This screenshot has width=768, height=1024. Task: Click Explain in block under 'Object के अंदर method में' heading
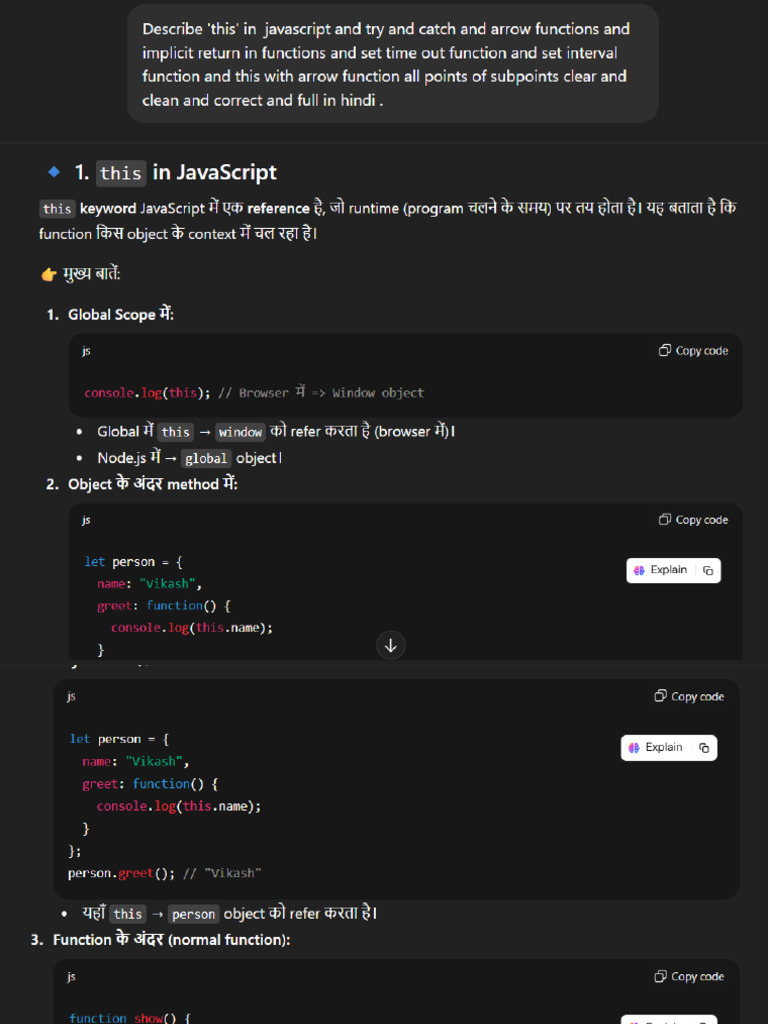661,570
